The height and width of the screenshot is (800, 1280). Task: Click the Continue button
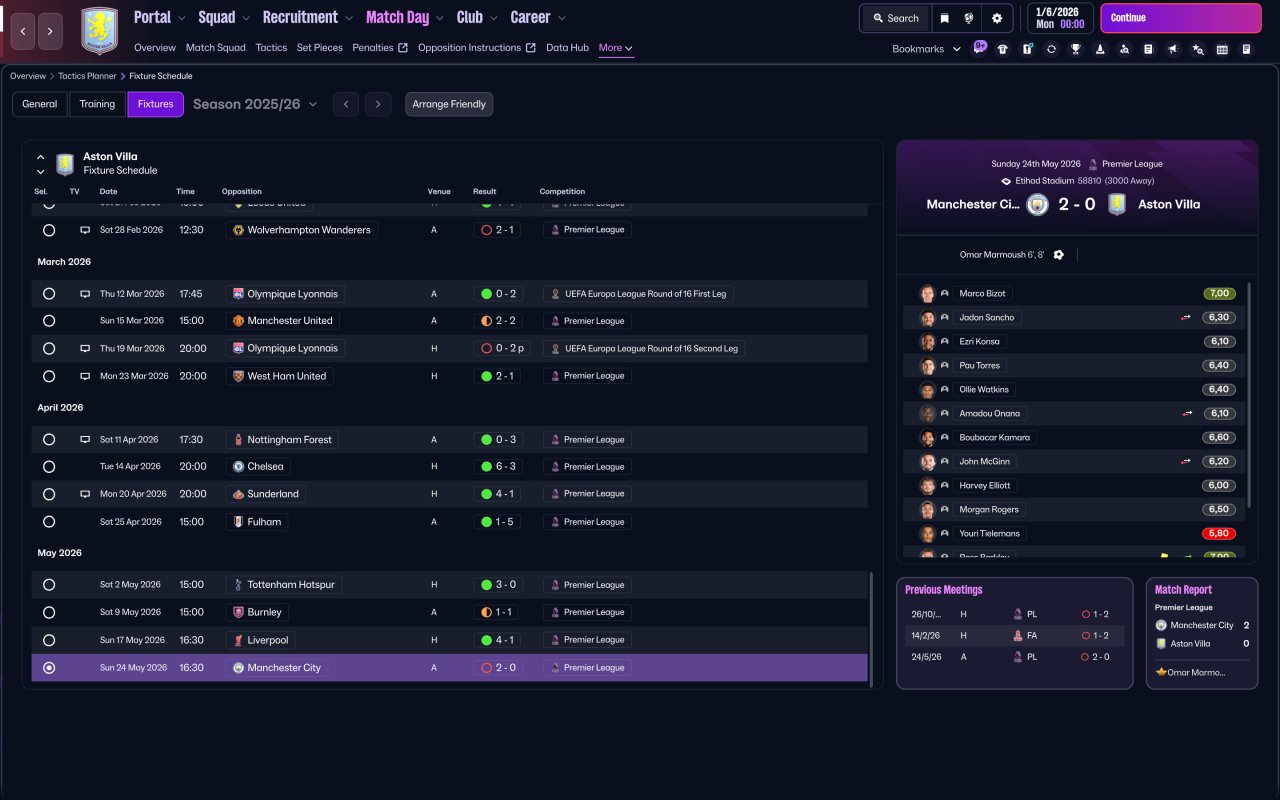1181,18
